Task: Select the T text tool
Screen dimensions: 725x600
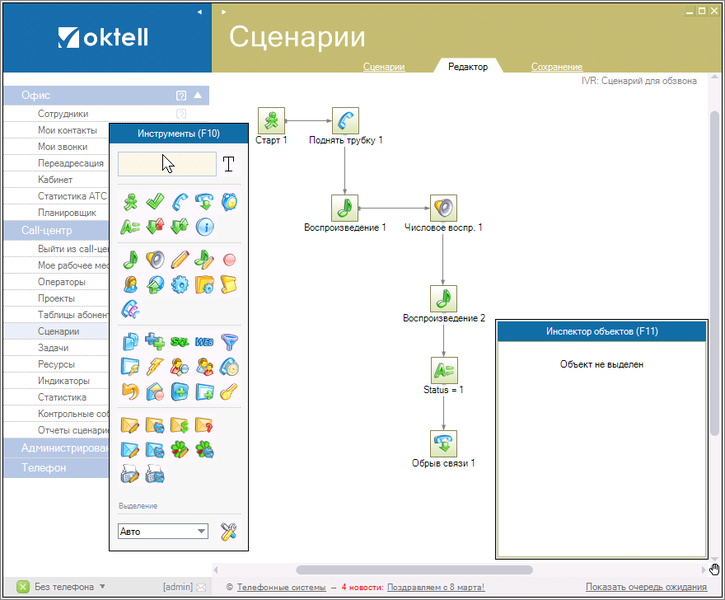Action: (x=228, y=164)
